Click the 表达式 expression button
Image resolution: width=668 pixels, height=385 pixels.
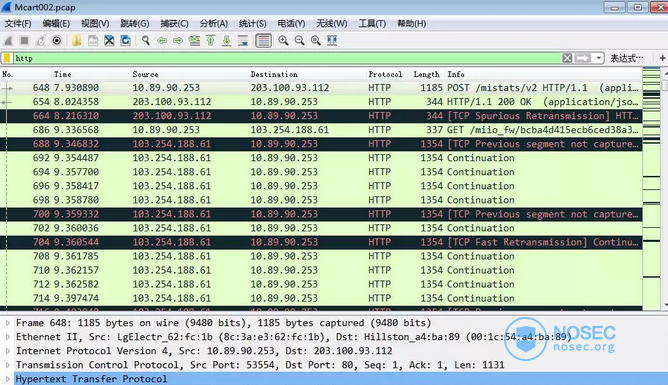[x=627, y=58]
